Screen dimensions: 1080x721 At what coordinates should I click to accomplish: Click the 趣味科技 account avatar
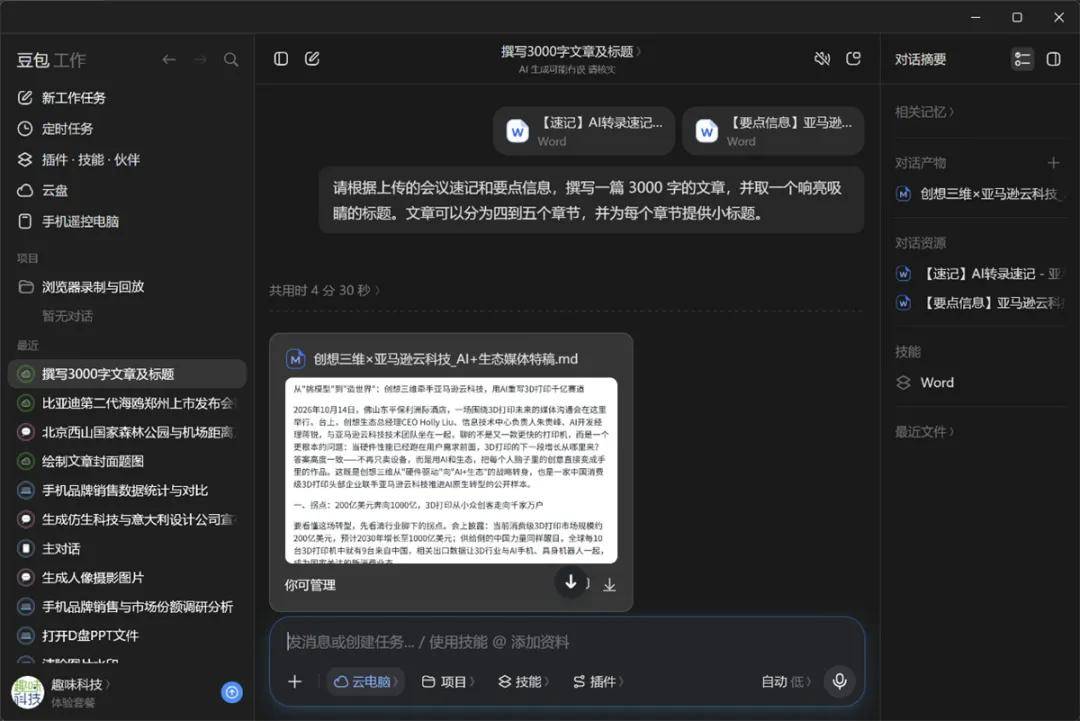tap(28, 692)
